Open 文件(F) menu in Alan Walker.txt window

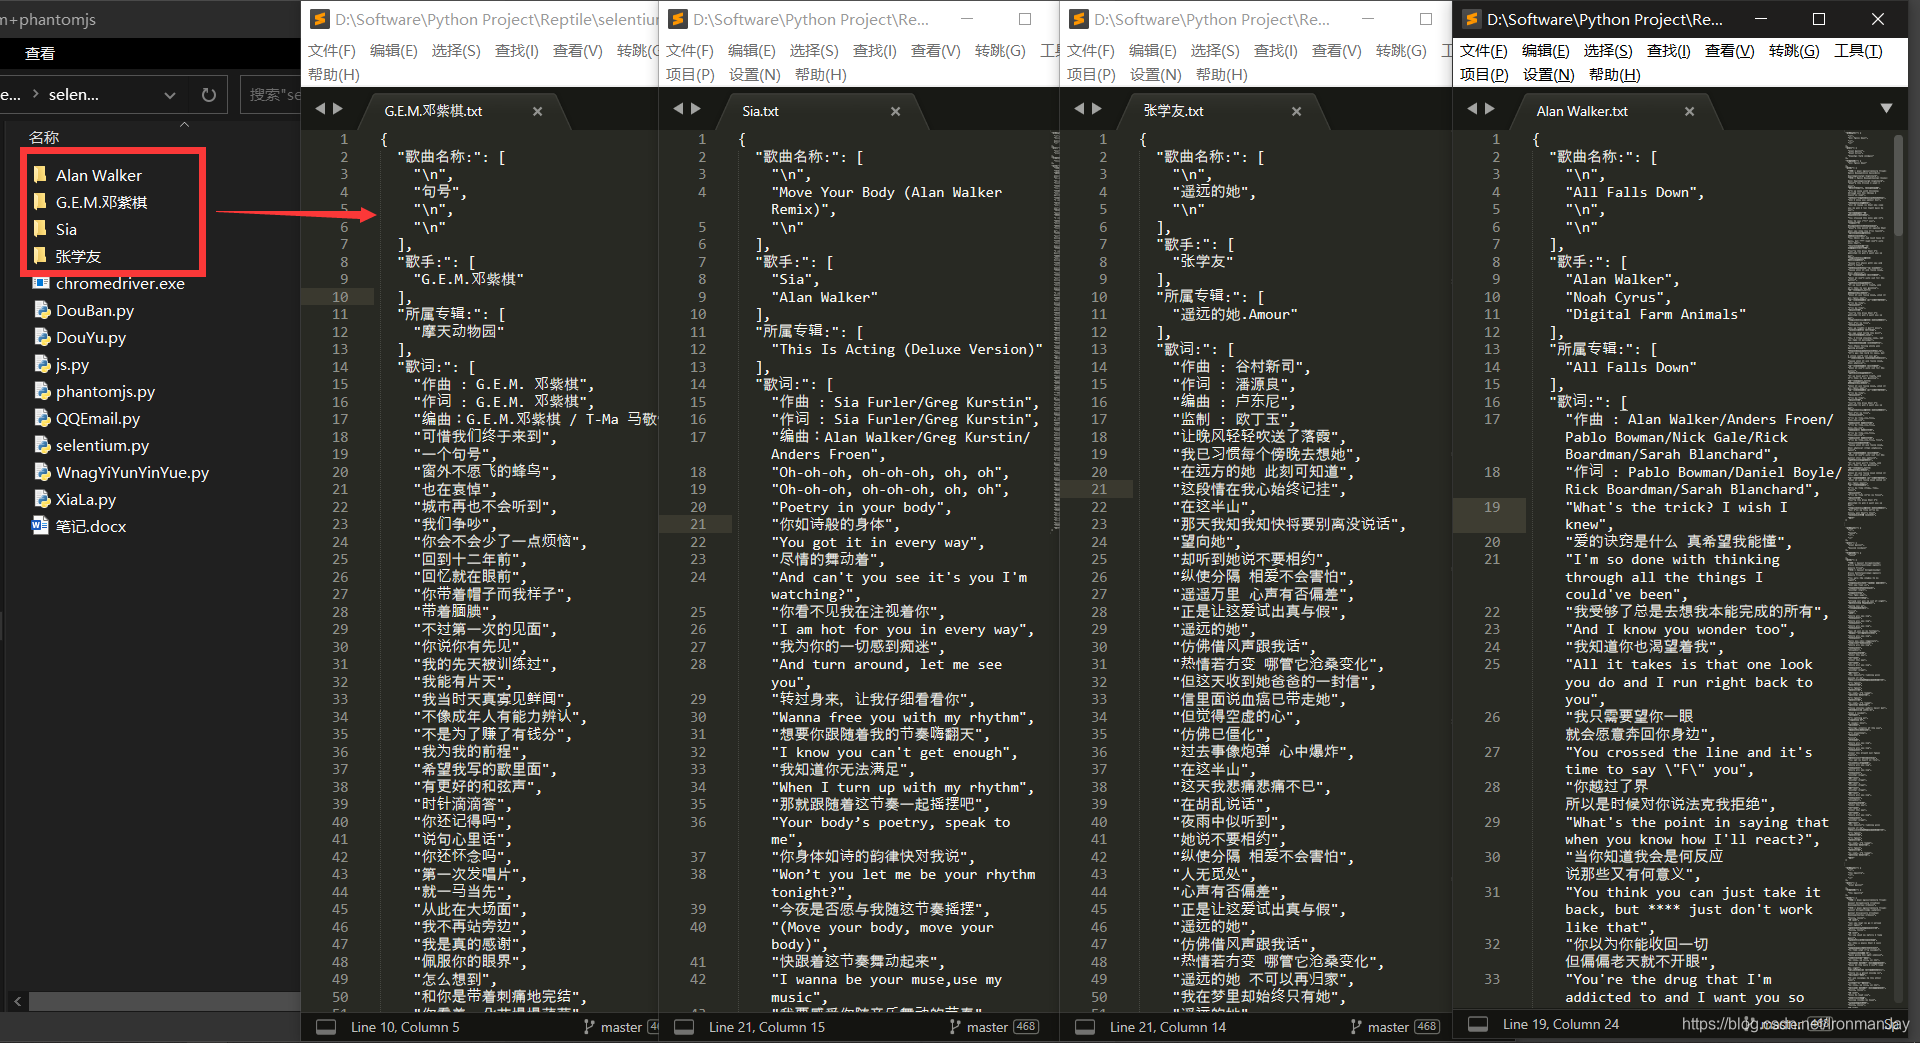[x=1483, y=51]
